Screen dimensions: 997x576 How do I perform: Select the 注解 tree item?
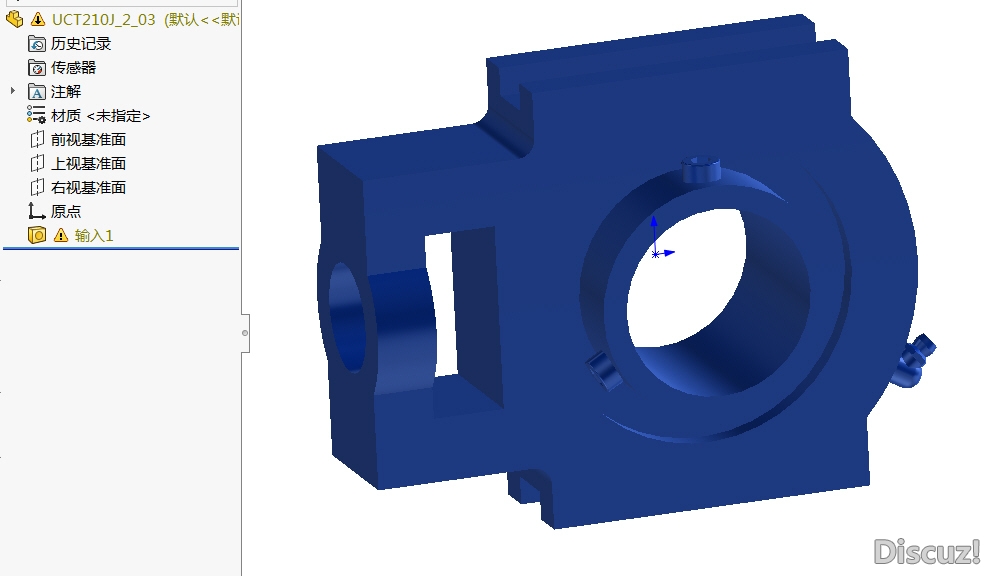[65, 92]
